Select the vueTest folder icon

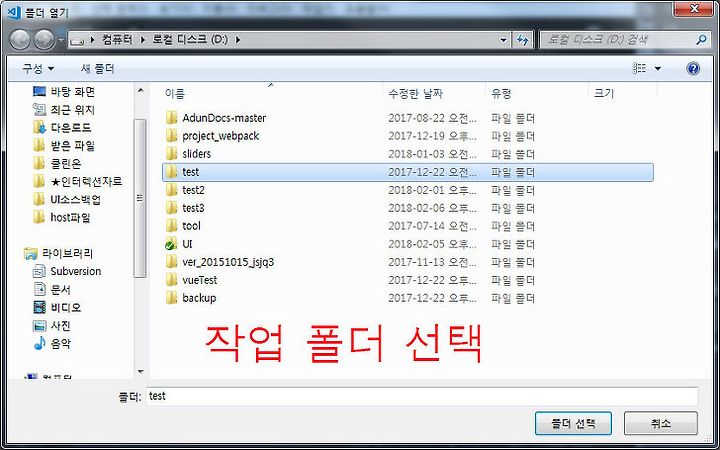click(171, 280)
